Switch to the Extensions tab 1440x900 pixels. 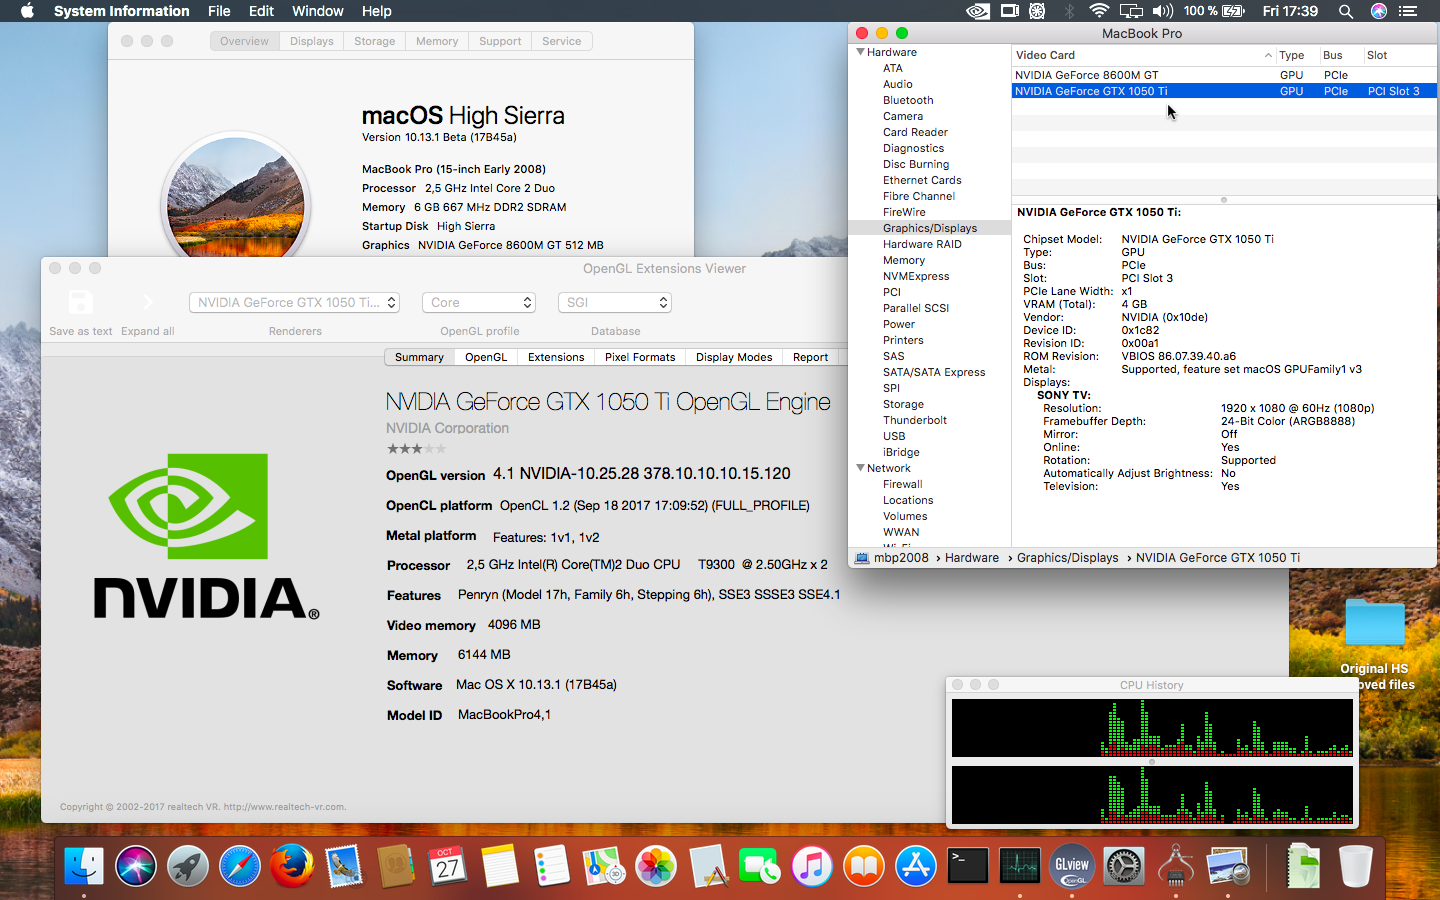(x=556, y=357)
